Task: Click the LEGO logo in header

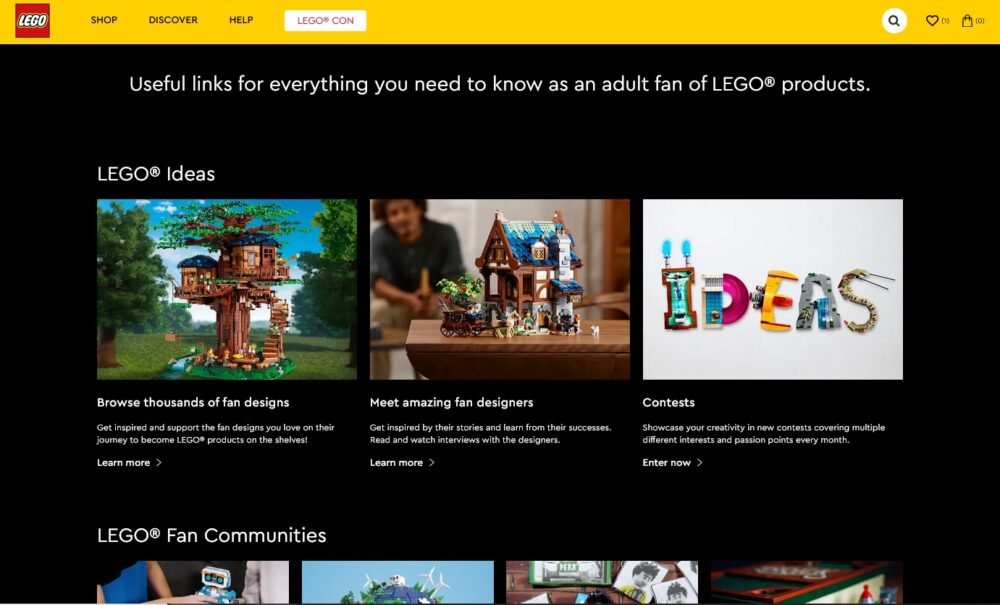Action: coord(32,21)
